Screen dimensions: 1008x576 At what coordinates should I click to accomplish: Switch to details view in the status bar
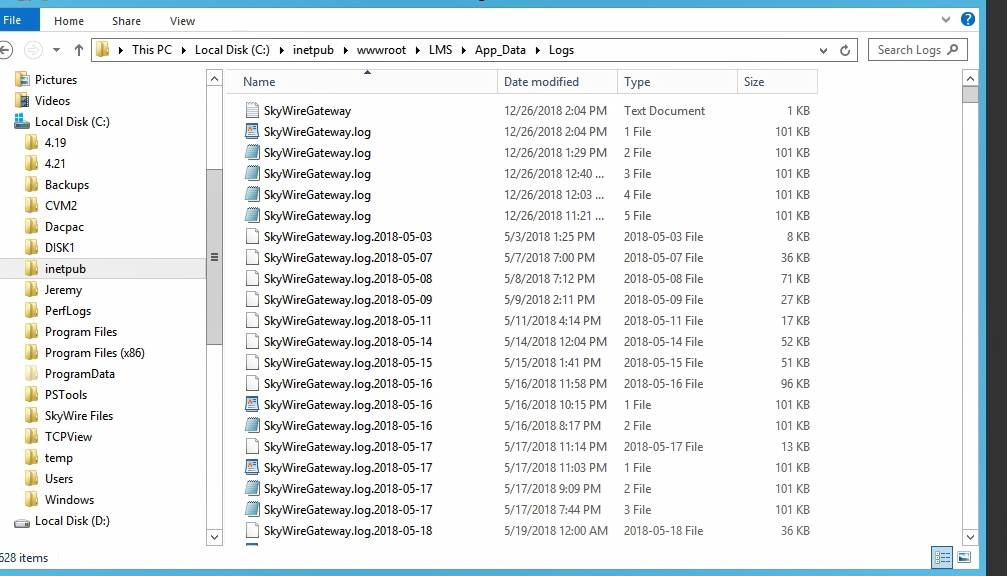tap(941, 557)
